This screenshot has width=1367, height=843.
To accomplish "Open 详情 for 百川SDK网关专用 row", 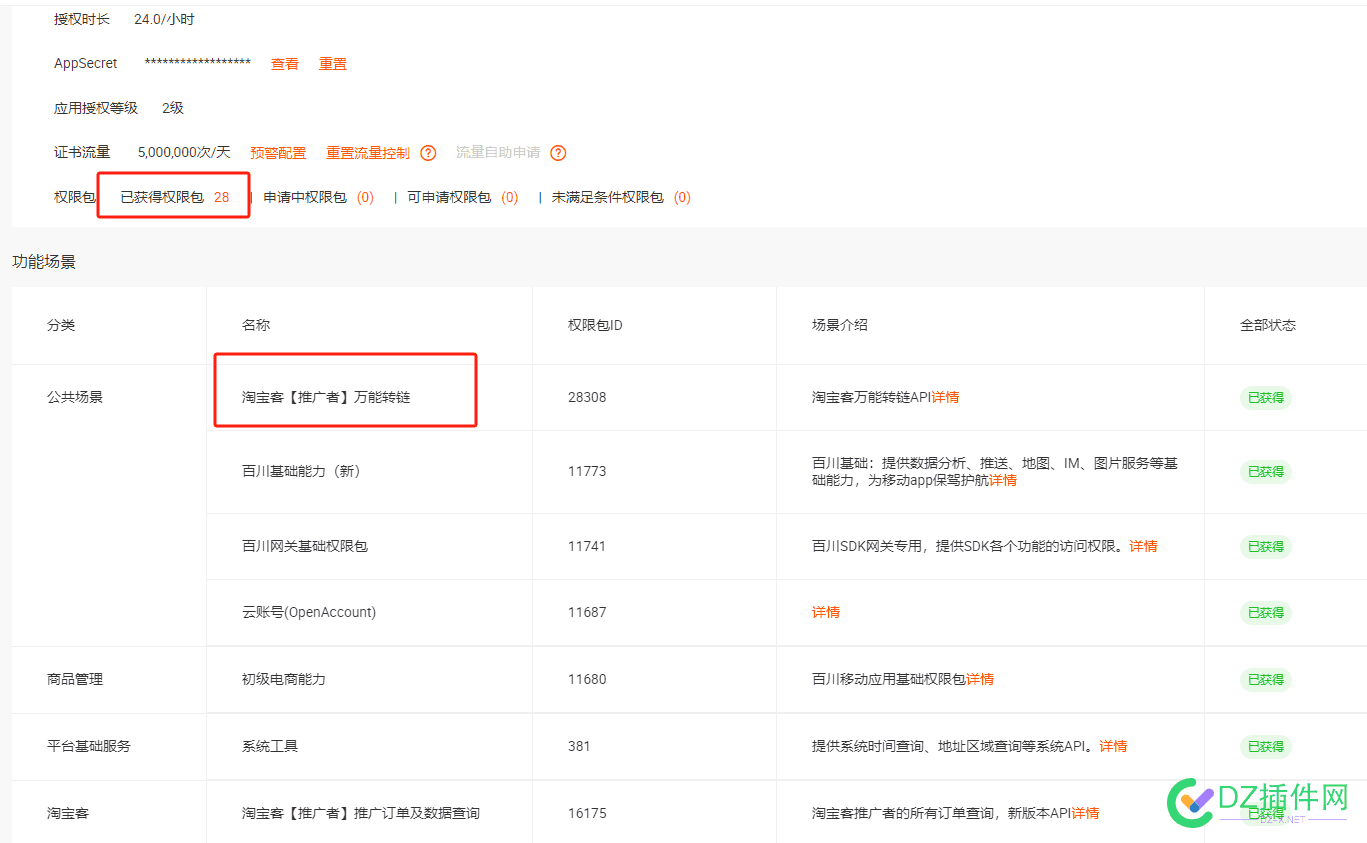I will point(1143,546).
